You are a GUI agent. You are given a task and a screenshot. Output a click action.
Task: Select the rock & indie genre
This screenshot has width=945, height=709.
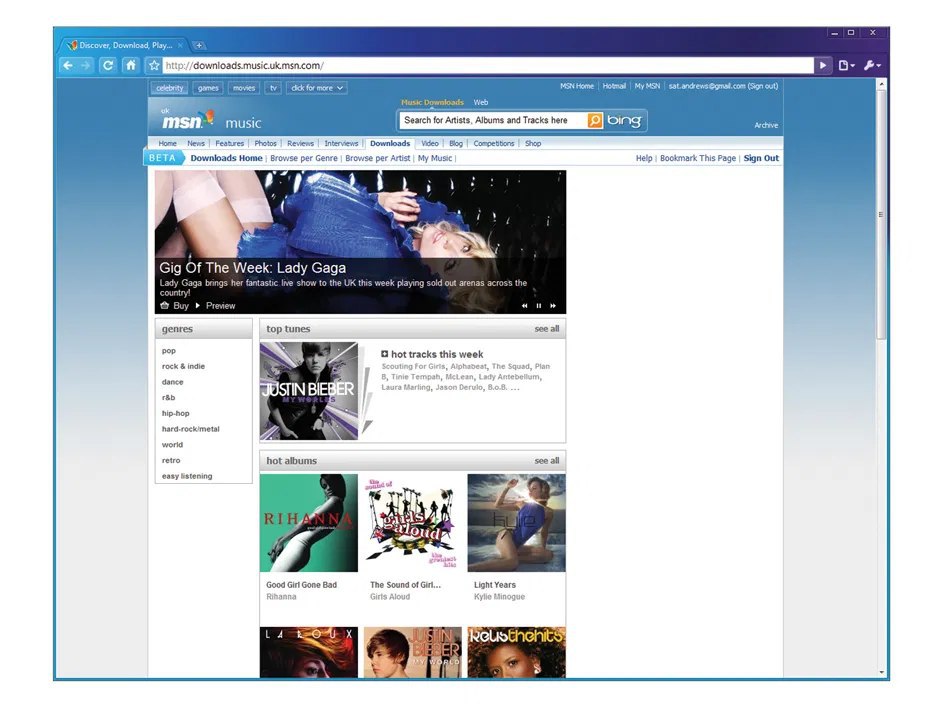pyautogui.click(x=183, y=367)
